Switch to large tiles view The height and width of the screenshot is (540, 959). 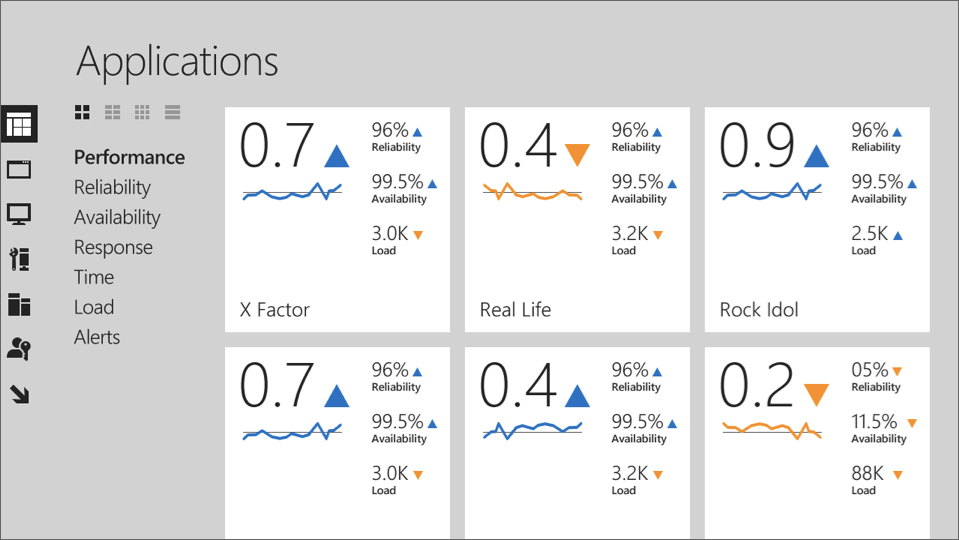[x=83, y=113]
